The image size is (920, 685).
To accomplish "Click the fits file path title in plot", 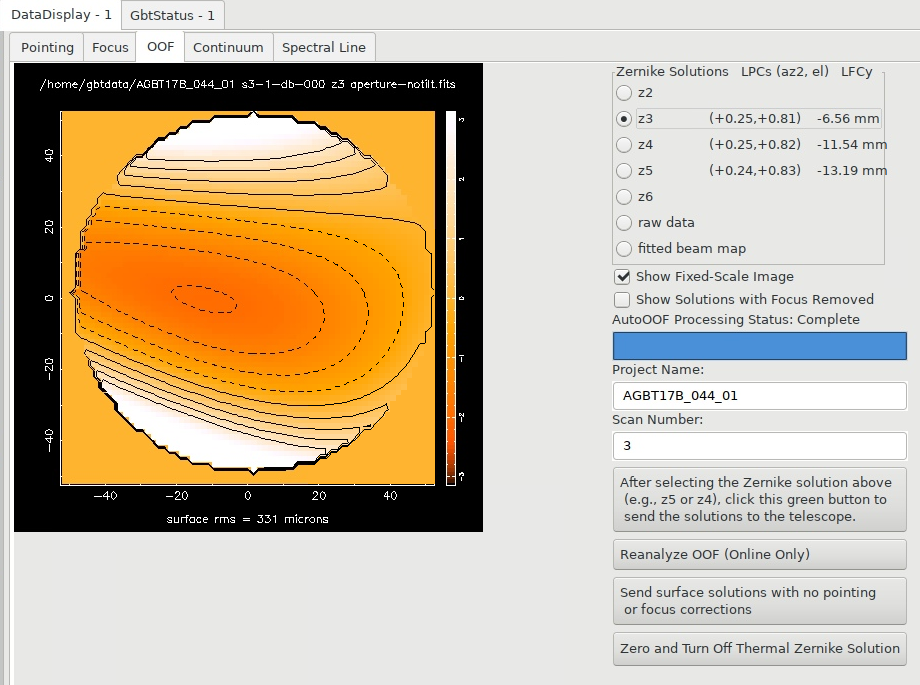I will coord(248,84).
